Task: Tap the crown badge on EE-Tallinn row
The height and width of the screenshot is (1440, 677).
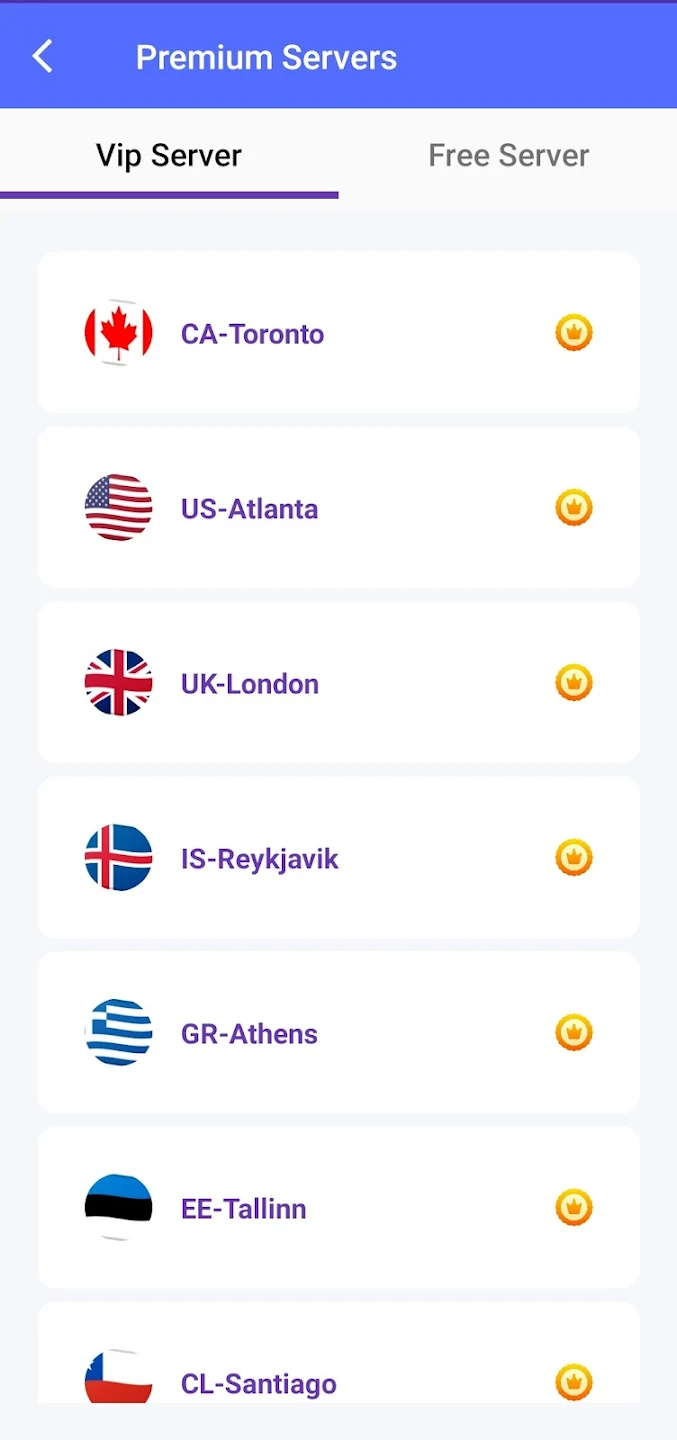Action: (573, 1207)
